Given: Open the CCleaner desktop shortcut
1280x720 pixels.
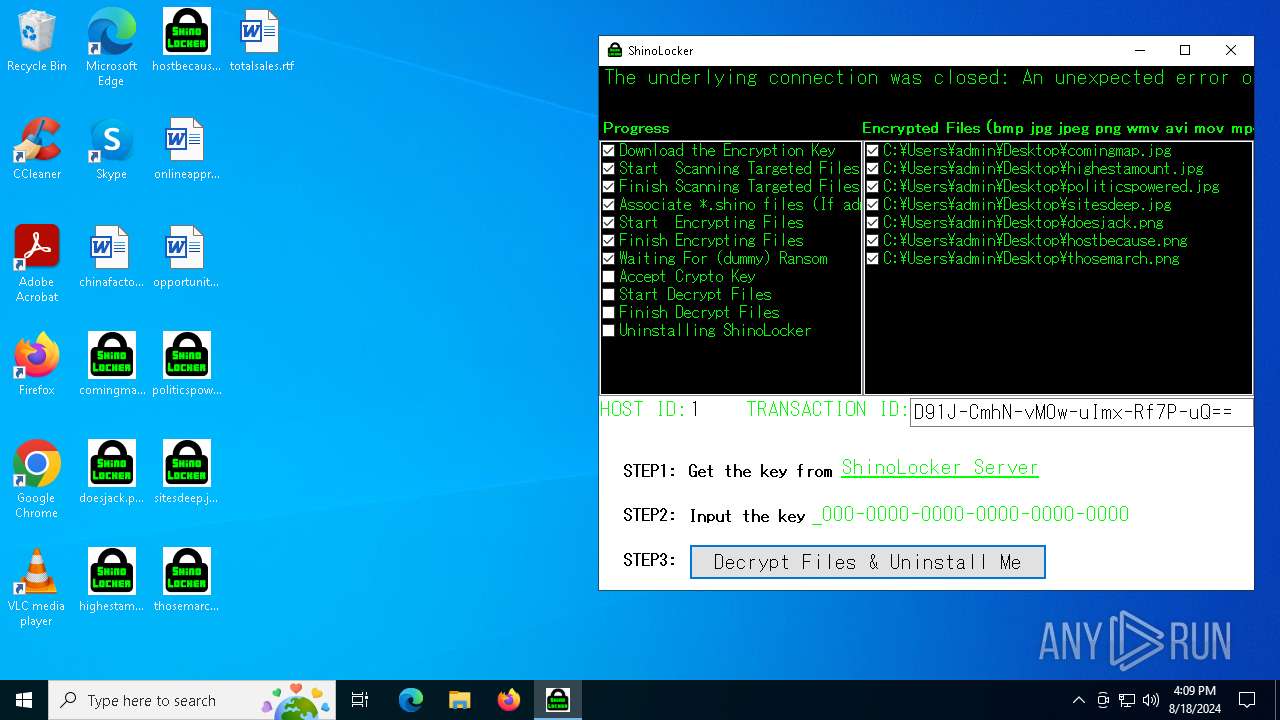Looking at the screenshot, I should 37,150.
